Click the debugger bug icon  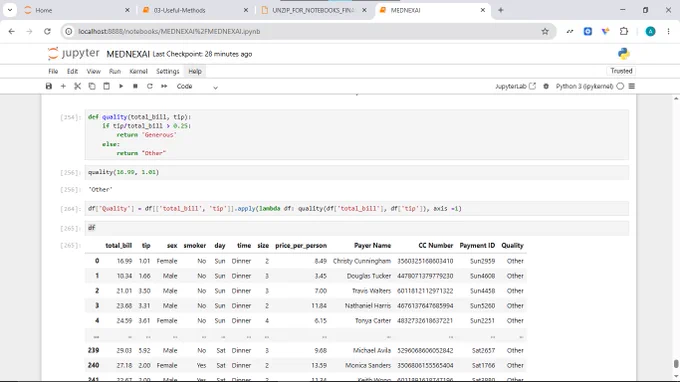click(546, 86)
